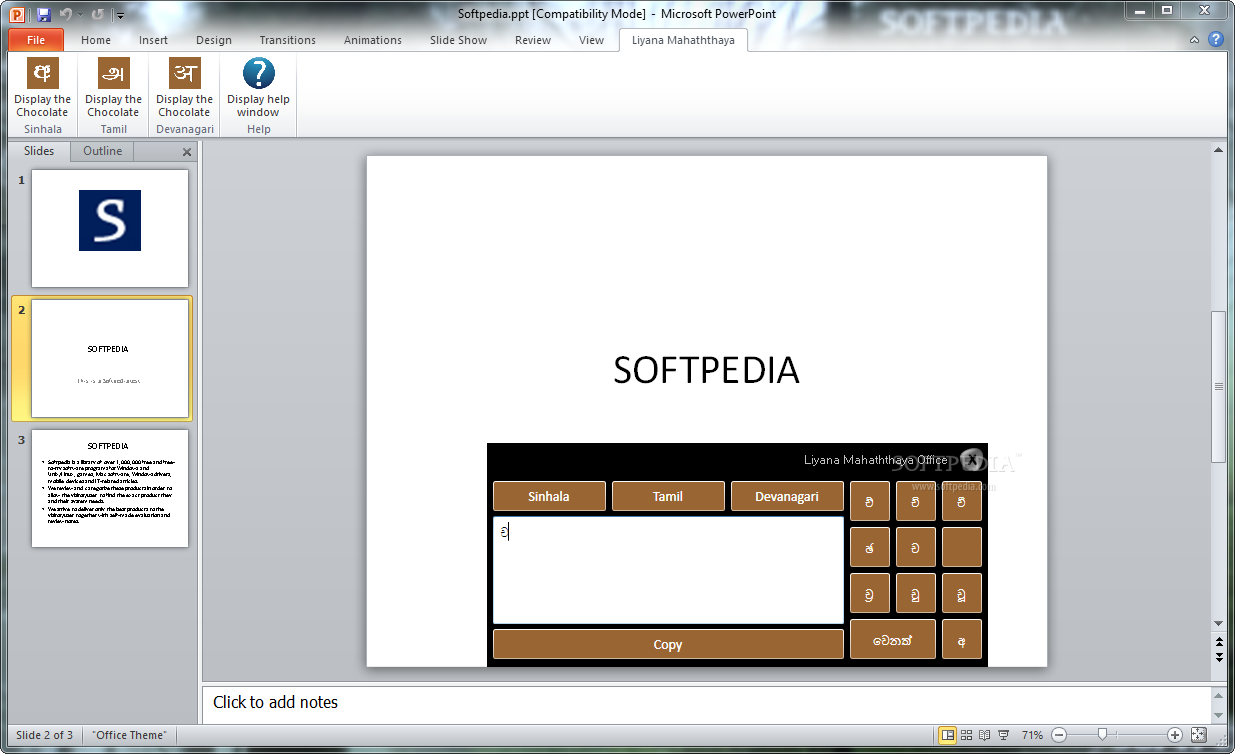Switch to the Animations ribbon tab
Image resolution: width=1235 pixels, height=754 pixels.
click(373, 40)
